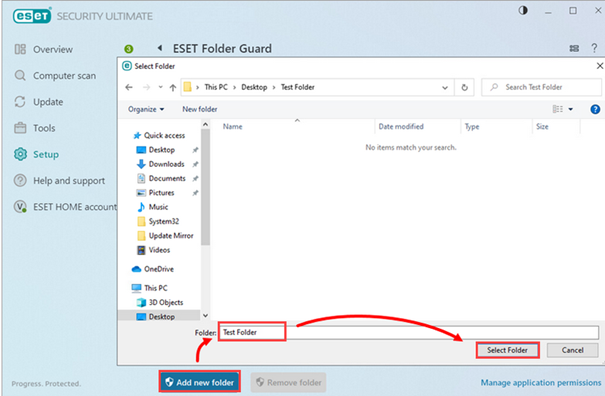The width and height of the screenshot is (605, 396).
Task: Close the Select Folder dialog
Action: pyautogui.click(x=599, y=66)
